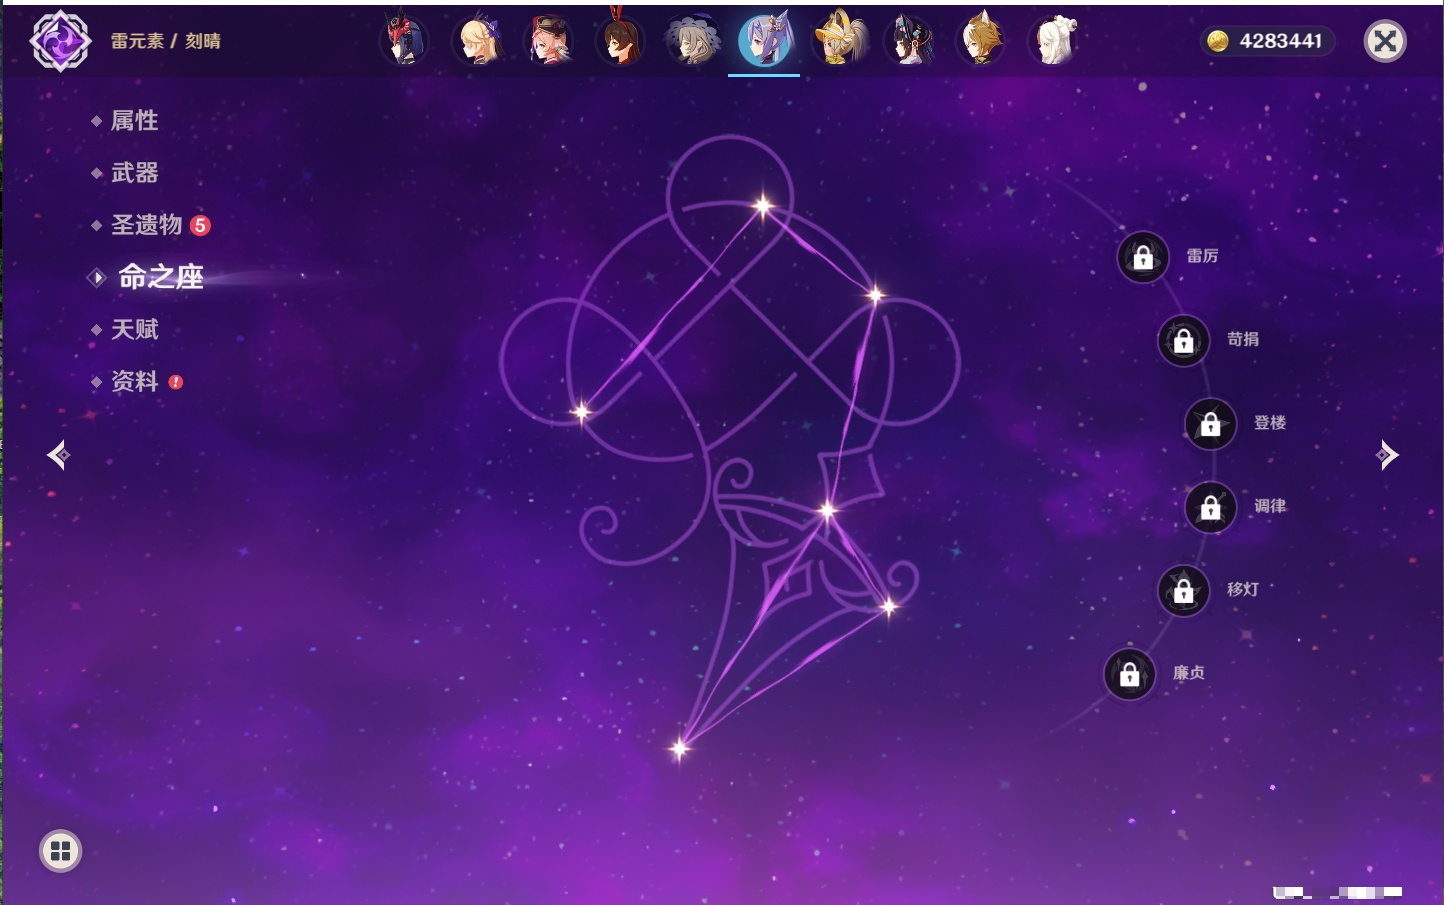This screenshot has width=1444, height=905.
Task: Click the gold Mora coin icon
Action: (x=1218, y=41)
